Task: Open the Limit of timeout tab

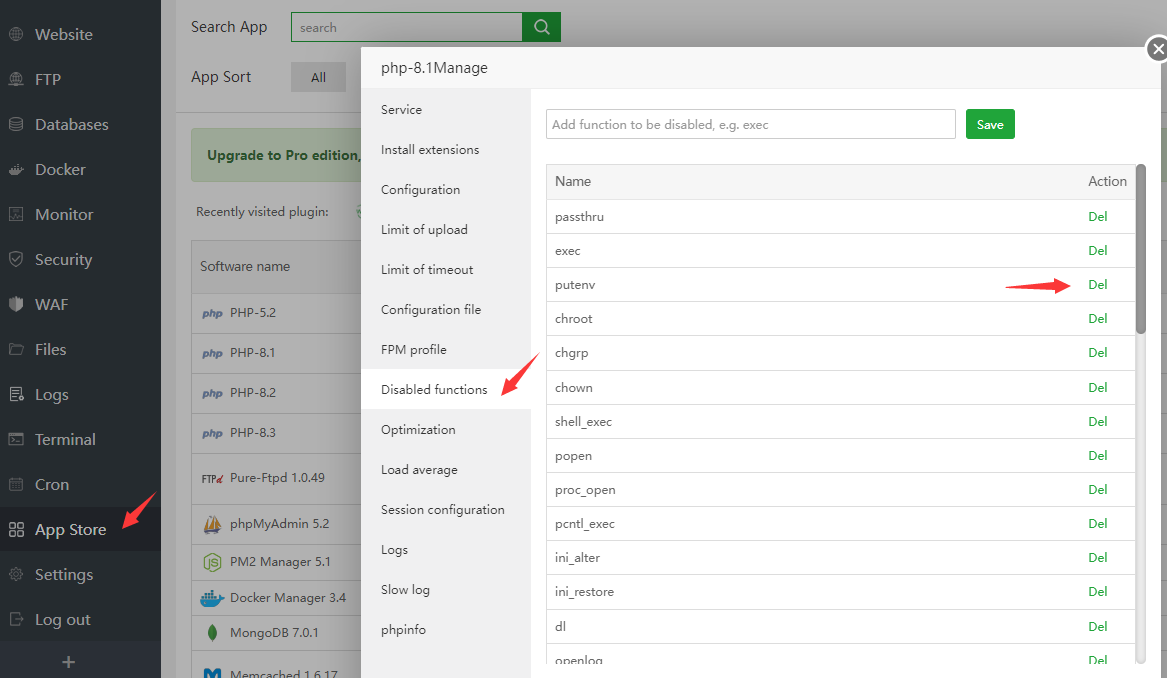Action: pos(446,269)
